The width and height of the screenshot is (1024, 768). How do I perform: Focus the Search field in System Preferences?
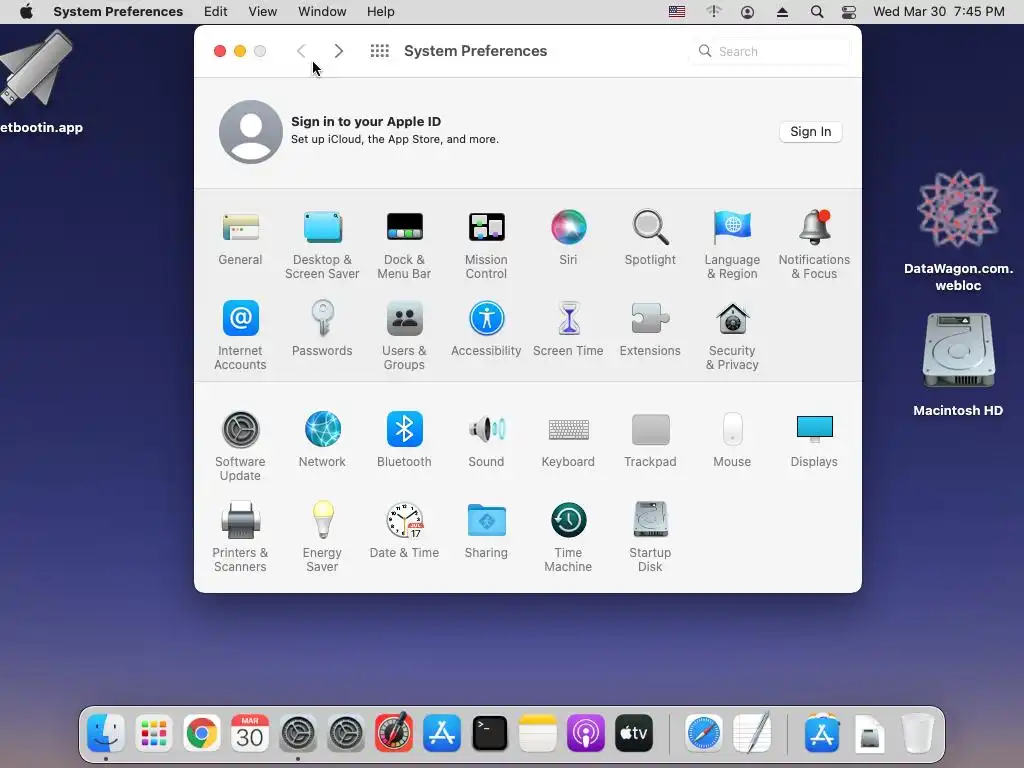tap(770, 51)
